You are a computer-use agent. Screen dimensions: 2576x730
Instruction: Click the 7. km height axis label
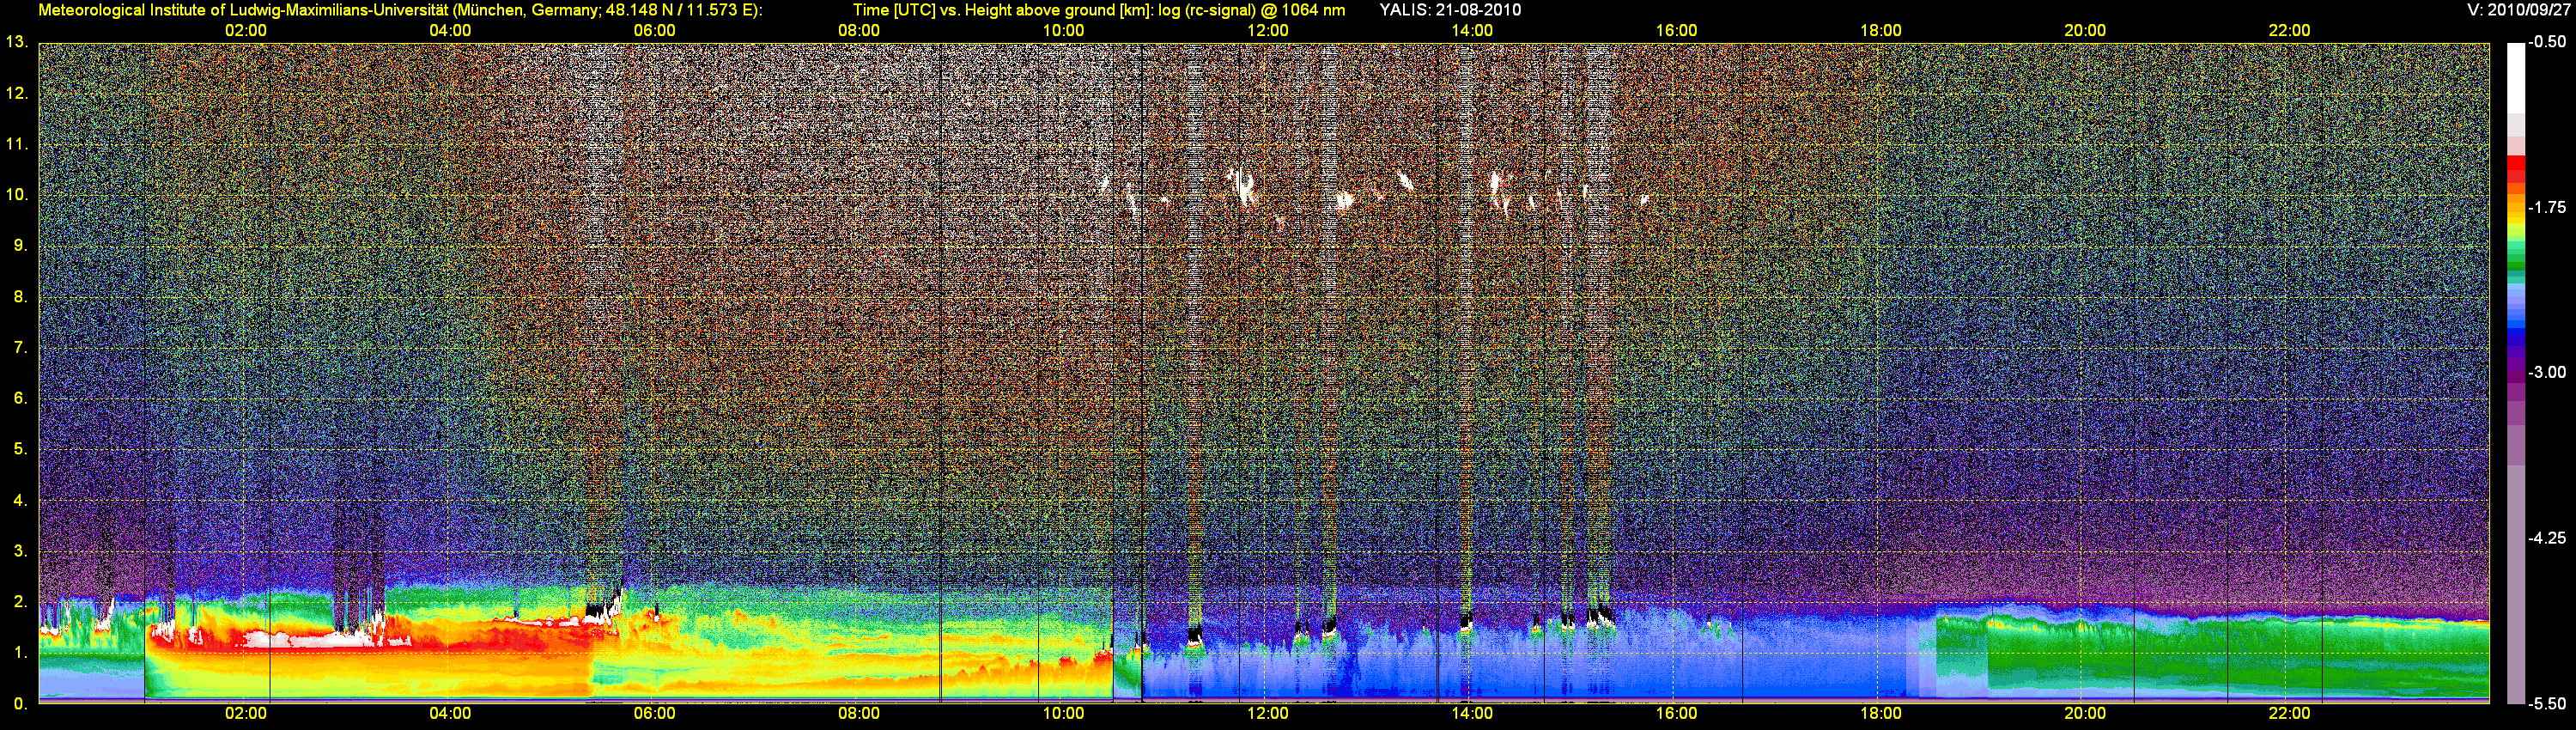(x=21, y=347)
